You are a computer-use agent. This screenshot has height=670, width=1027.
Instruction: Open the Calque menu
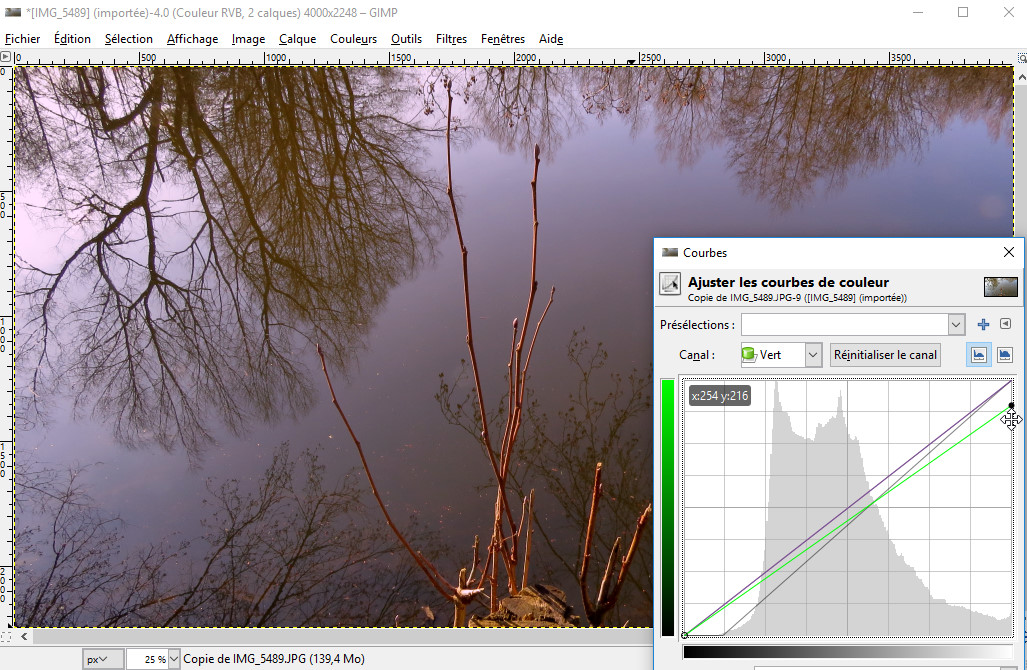pyautogui.click(x=297, y=39)
